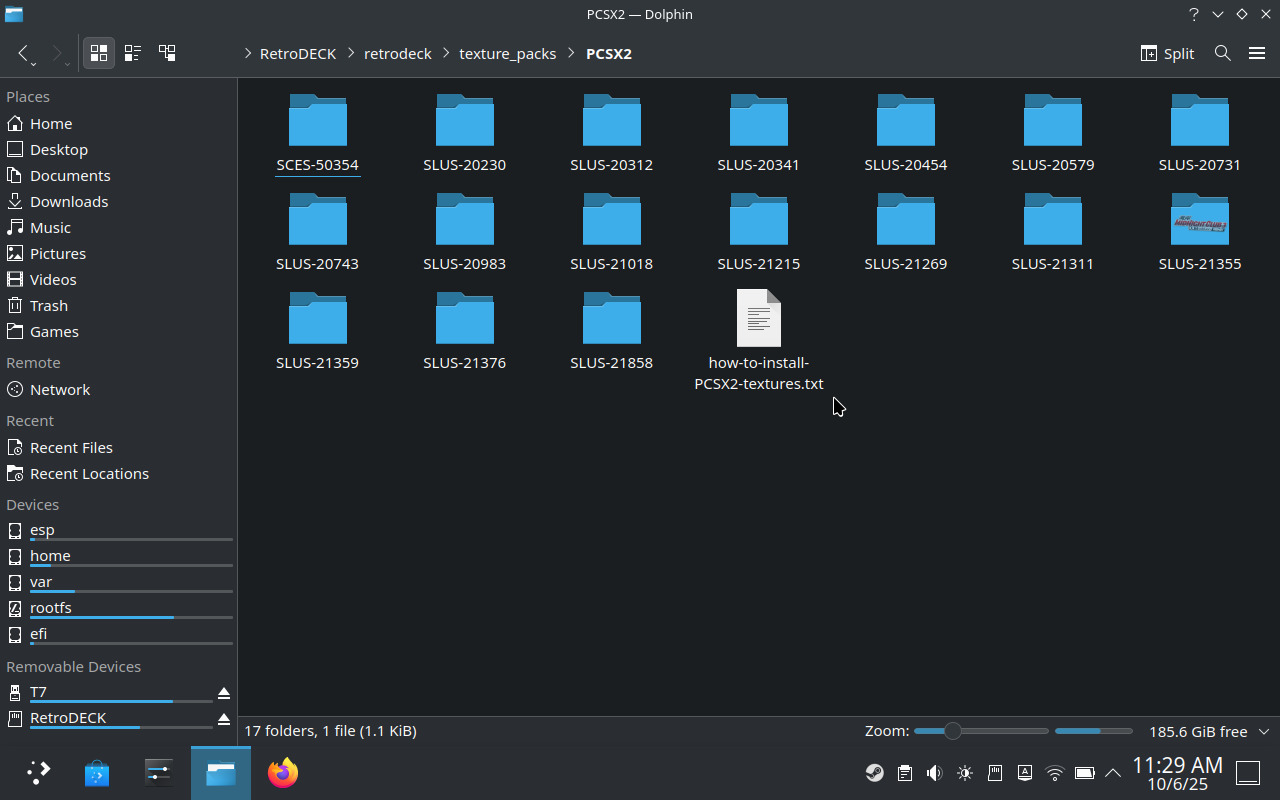
Task: Switch to Compact view mode
Action: pos(132,53)
